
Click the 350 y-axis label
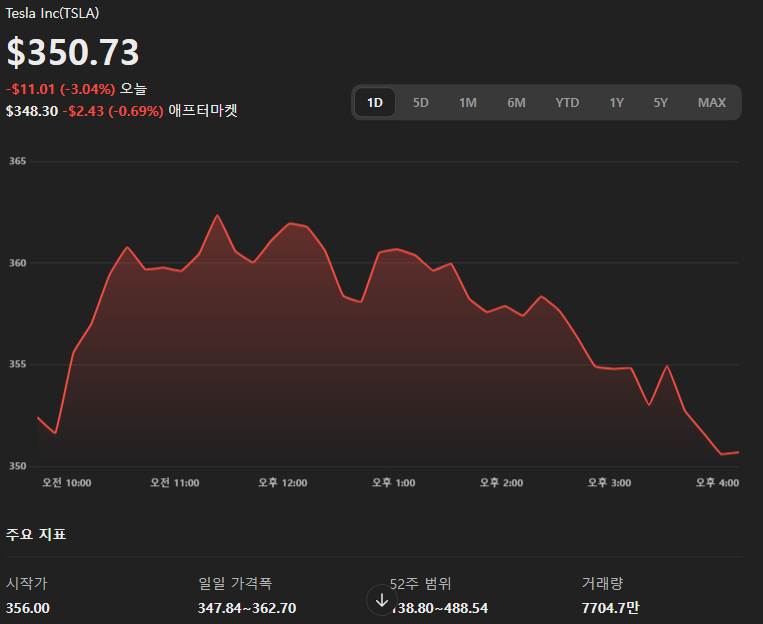pos(18,466)
